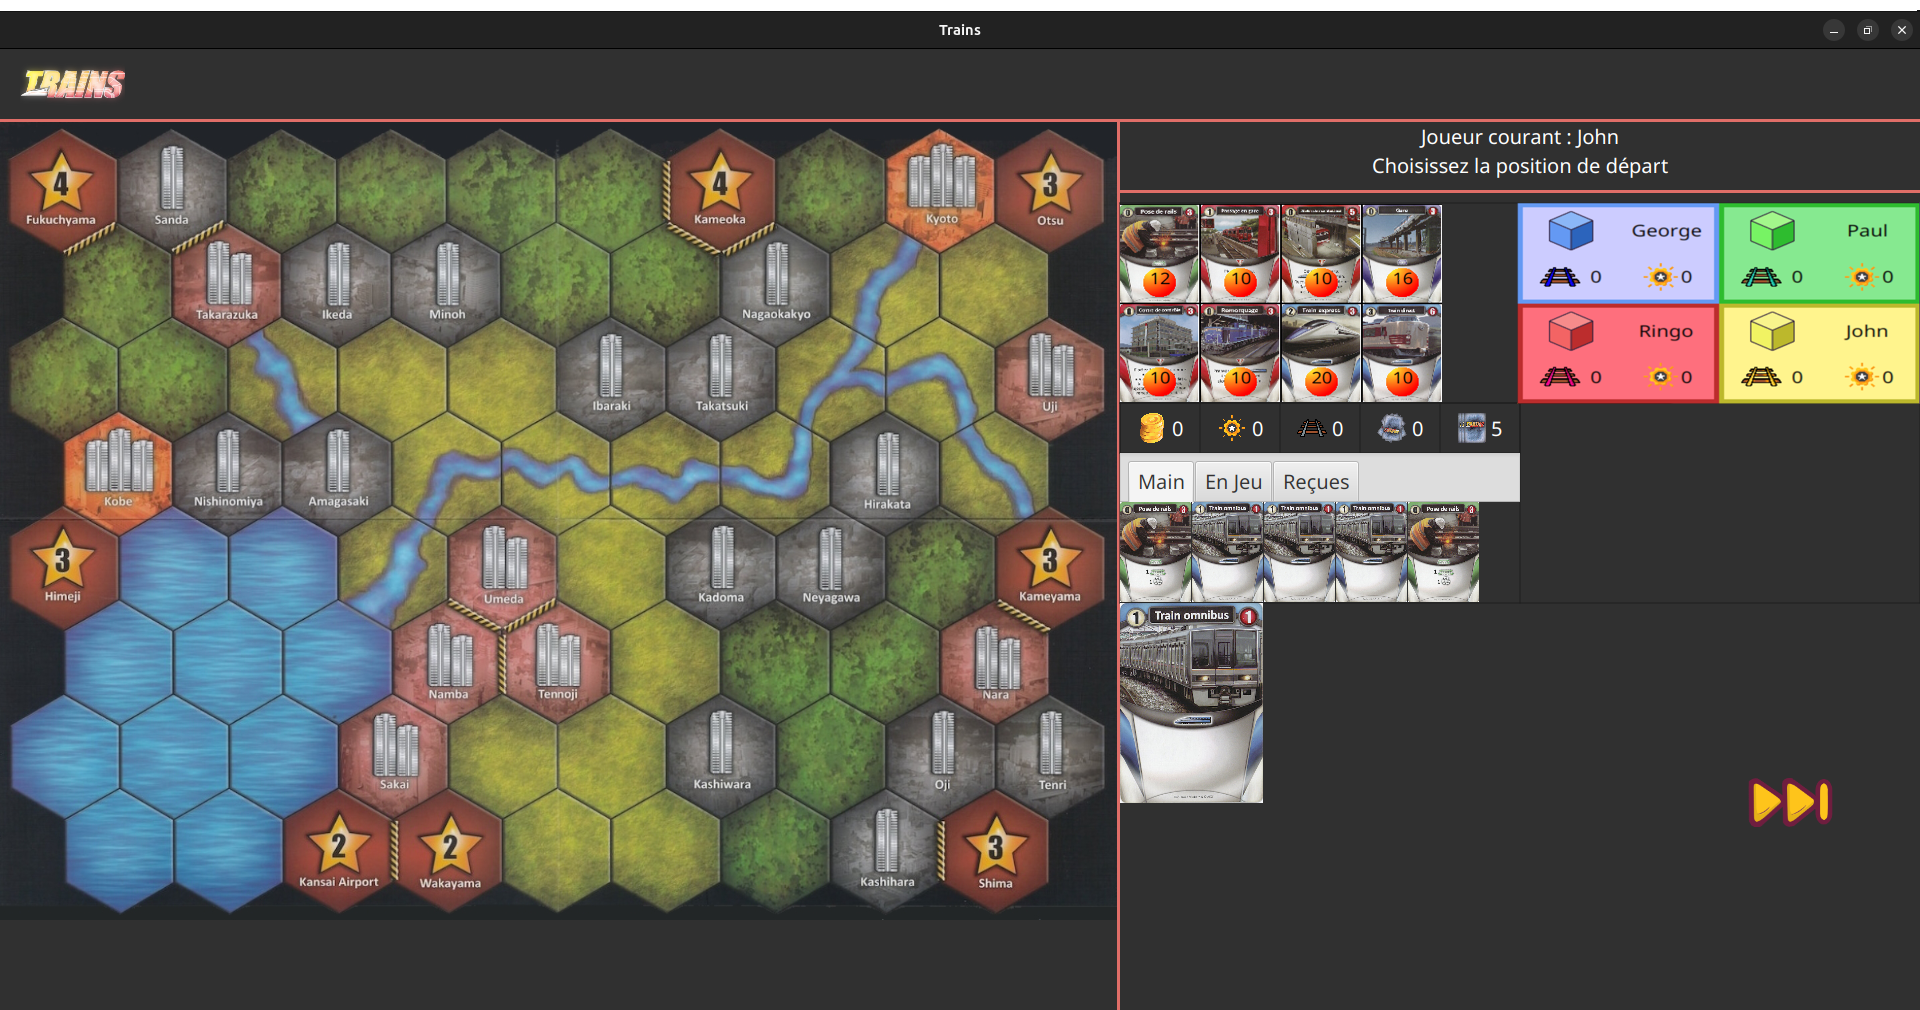Click George's rail tracks icon
Screen dimensions: 1920x1010
(1560, 277)
